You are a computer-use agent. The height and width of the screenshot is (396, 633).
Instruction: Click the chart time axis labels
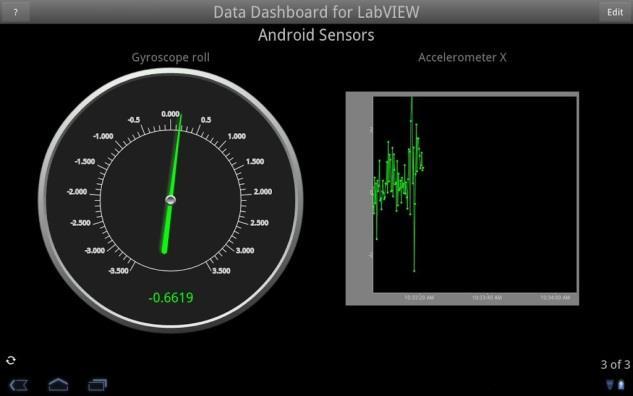487,298
